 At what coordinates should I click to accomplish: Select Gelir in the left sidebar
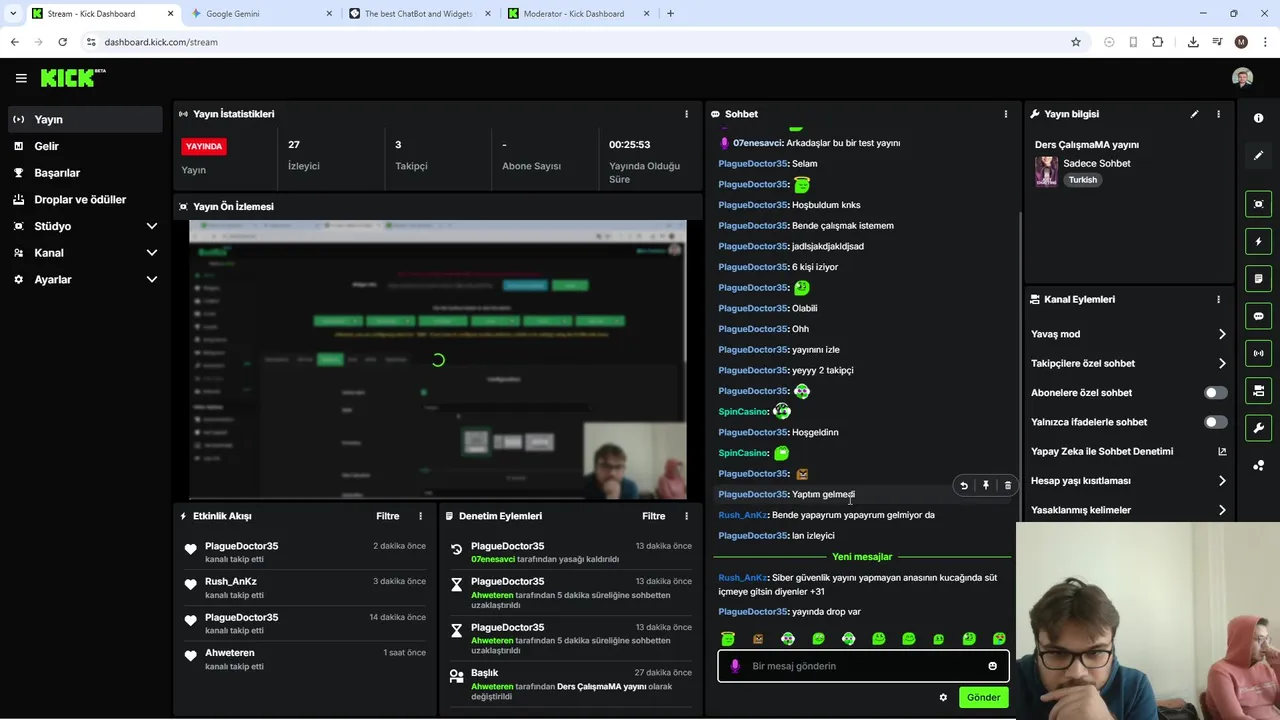[85, 146]
